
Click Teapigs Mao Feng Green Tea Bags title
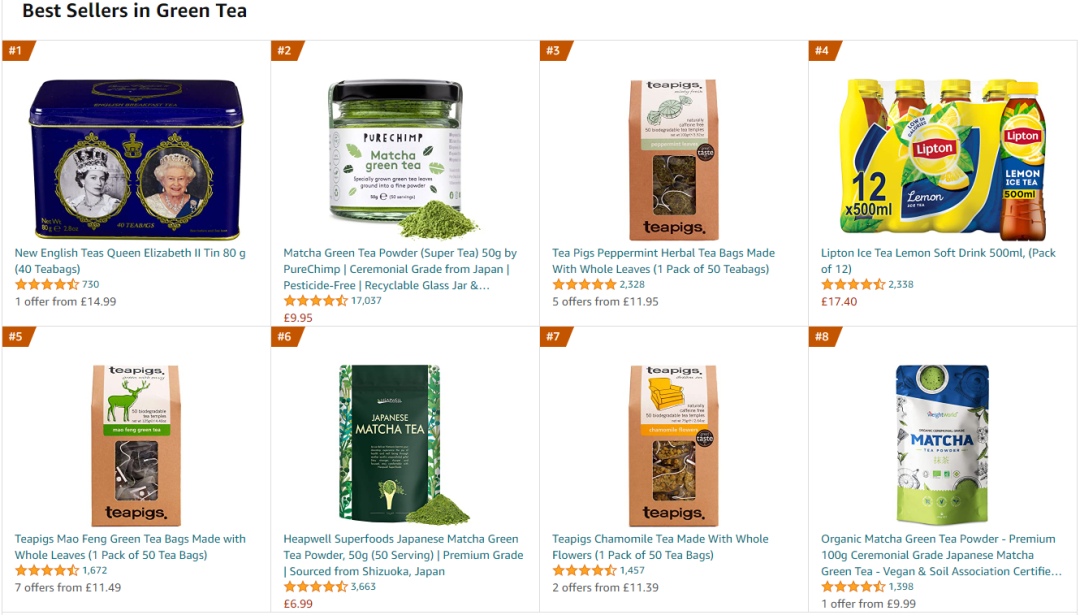coord(130,547)
